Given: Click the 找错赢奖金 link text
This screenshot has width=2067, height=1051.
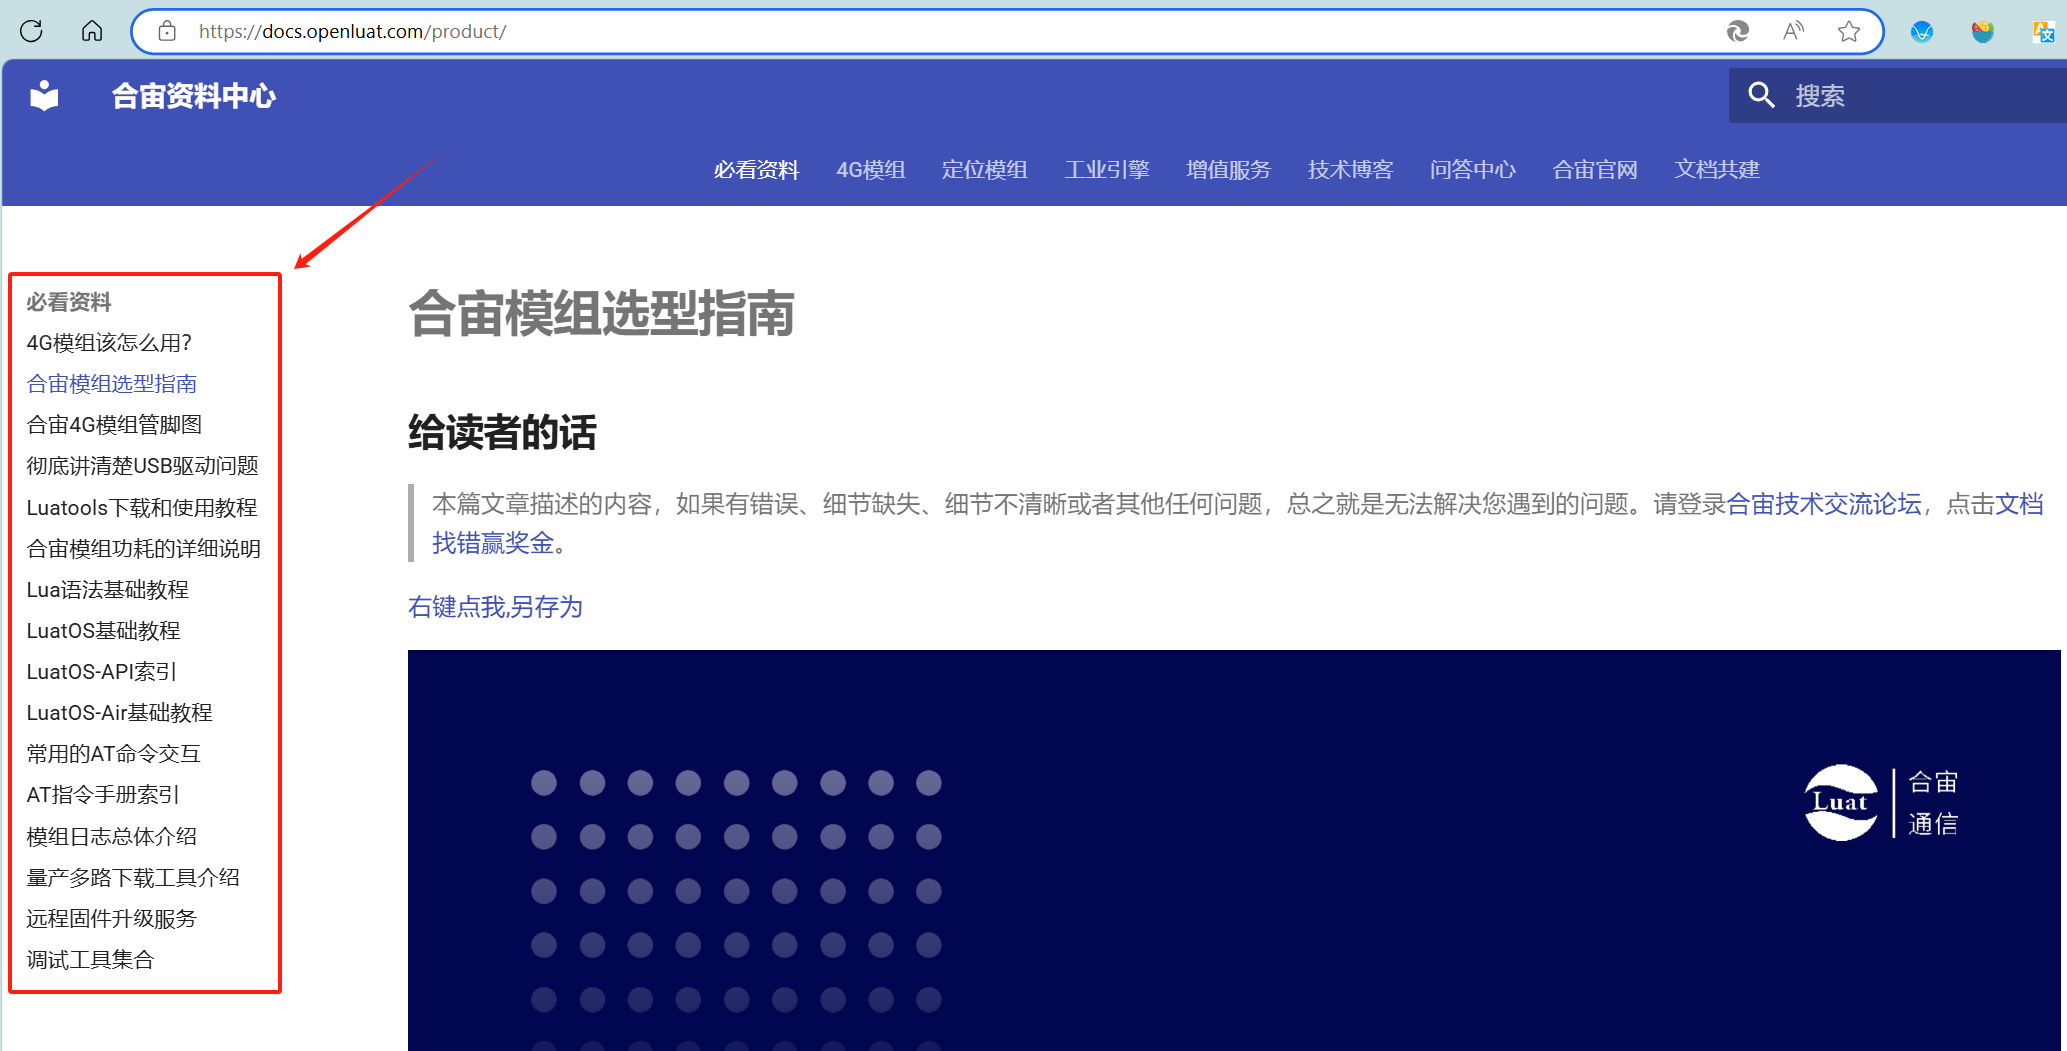Looking at the screenshot, I should [493, 543].
